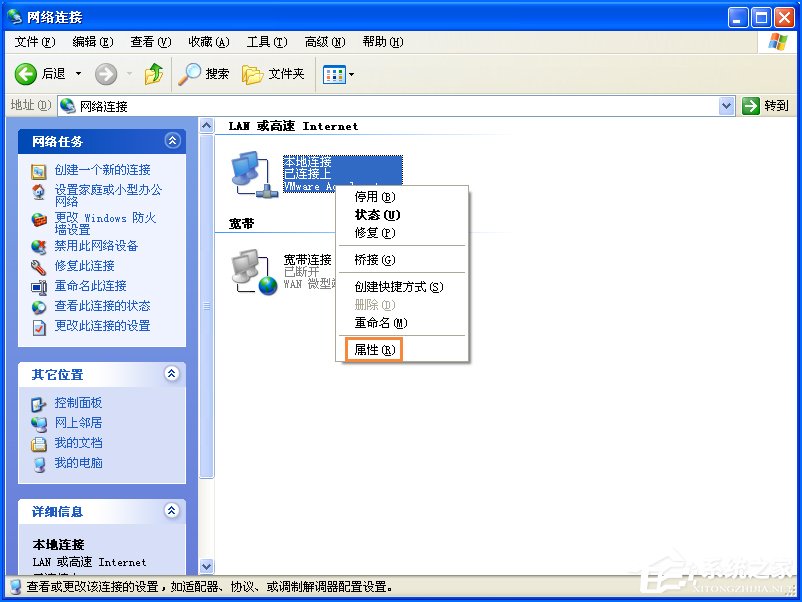Click the green Back arrow icon
The width and height of the screenshot is (802, 602).
(x=25, y=74)
